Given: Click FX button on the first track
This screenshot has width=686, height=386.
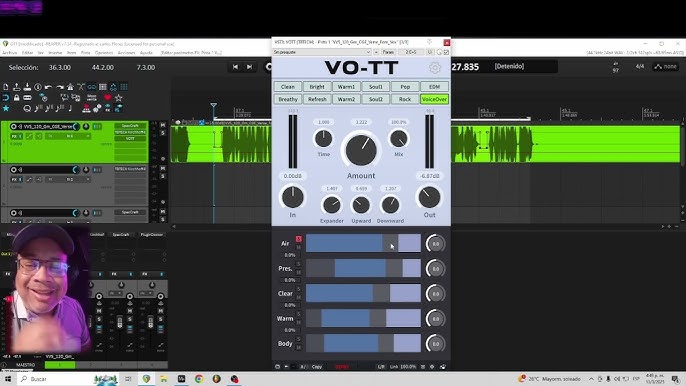Looking at the screenshot, I should click(14, 137).
